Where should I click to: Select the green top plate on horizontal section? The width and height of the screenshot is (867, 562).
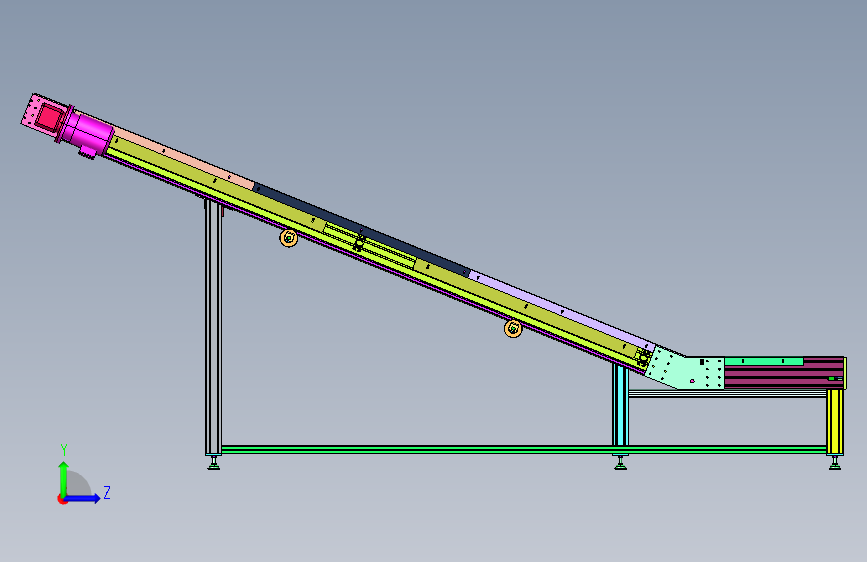[x=764, y=361]
